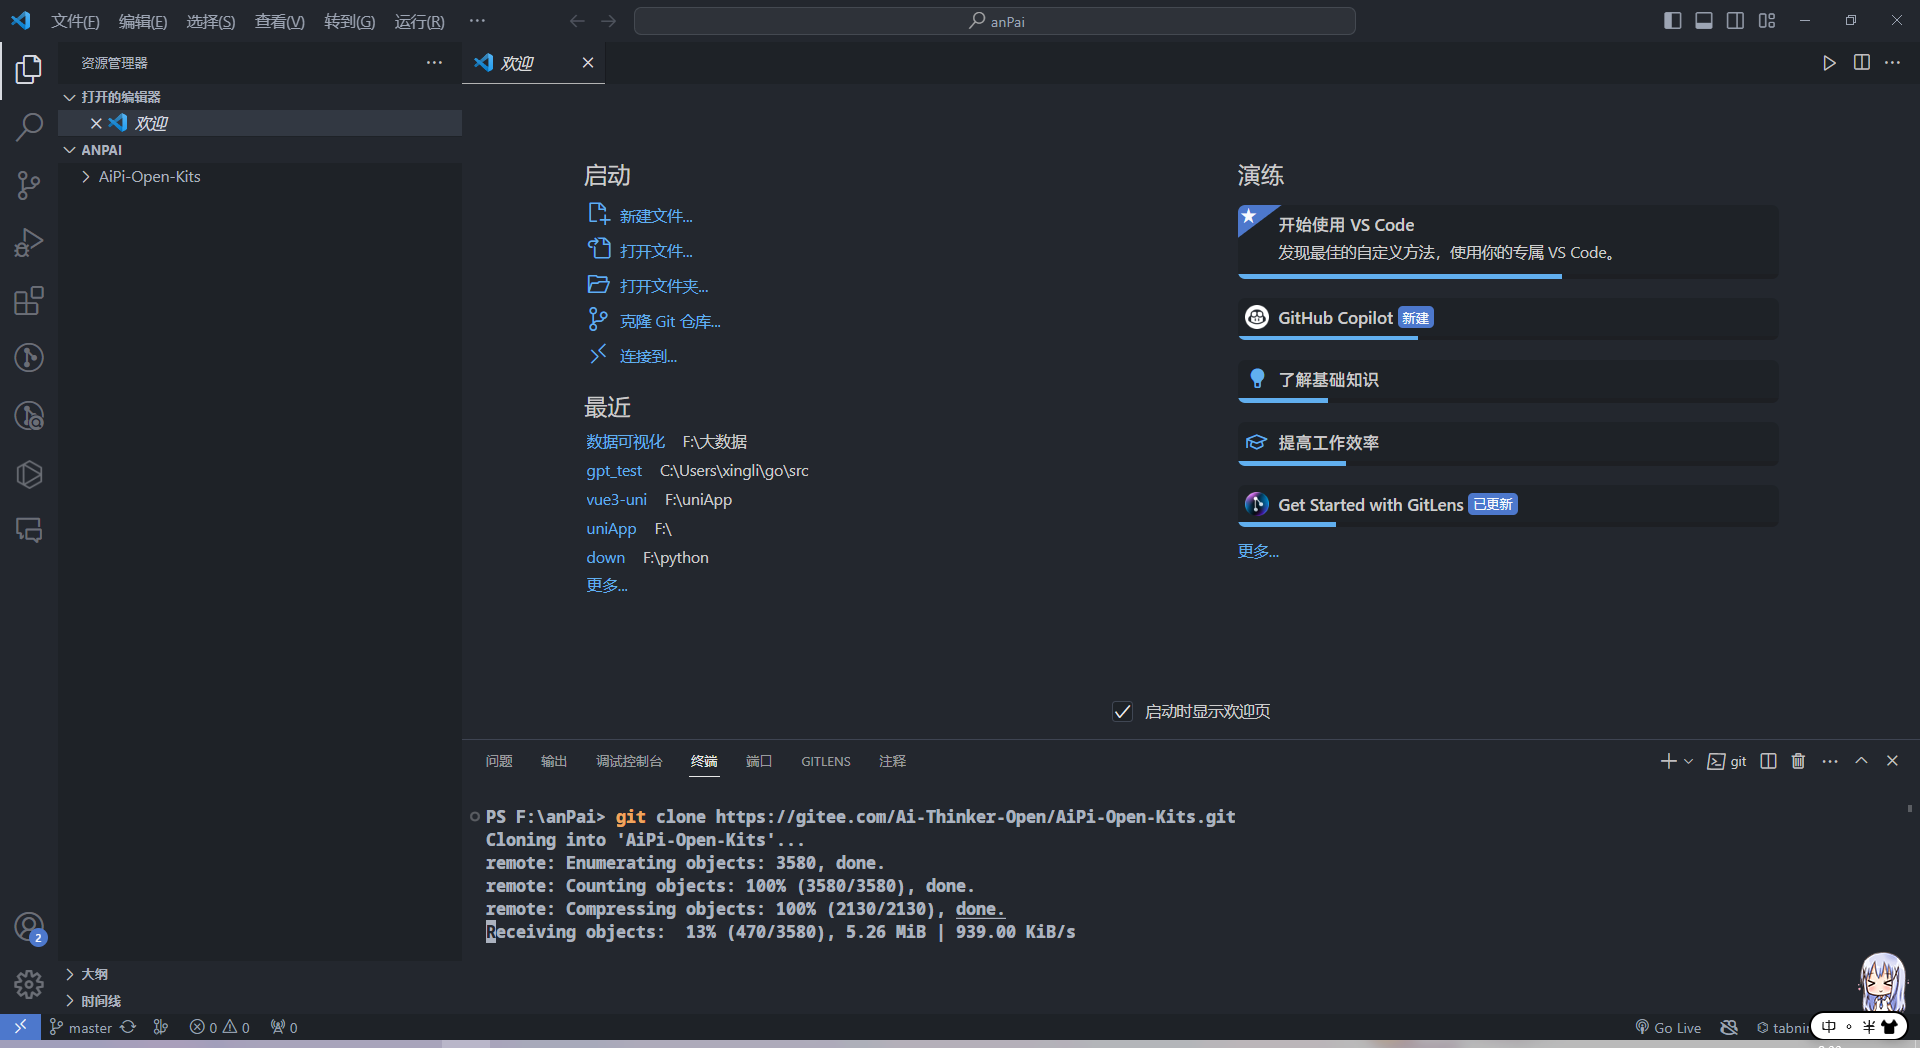Open the 查看(V) menu
Screen dimensions: 1920x1048
click(x=280, y=21)
